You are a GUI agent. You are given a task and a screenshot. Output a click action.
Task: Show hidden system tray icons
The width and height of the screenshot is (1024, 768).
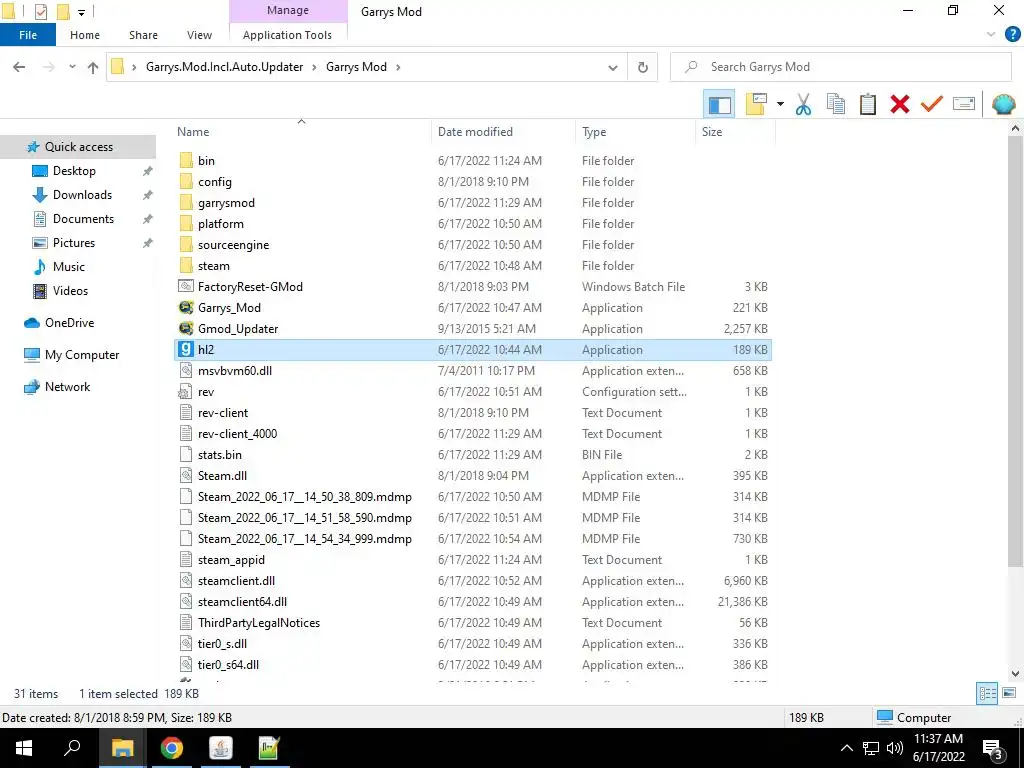[x=846, y=748]
